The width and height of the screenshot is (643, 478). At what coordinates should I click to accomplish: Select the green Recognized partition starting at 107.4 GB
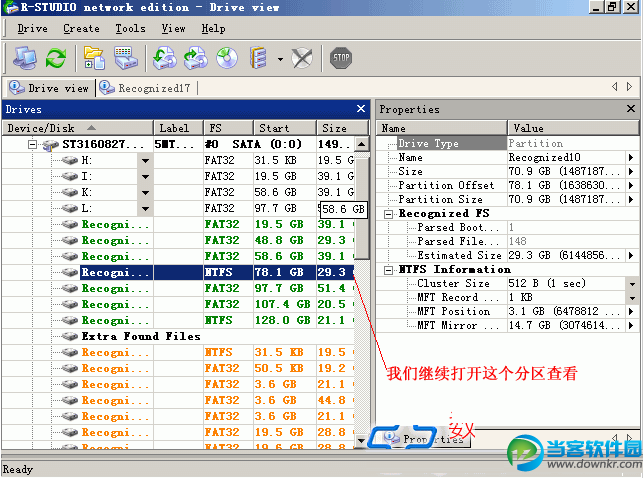tap(178, 305)
